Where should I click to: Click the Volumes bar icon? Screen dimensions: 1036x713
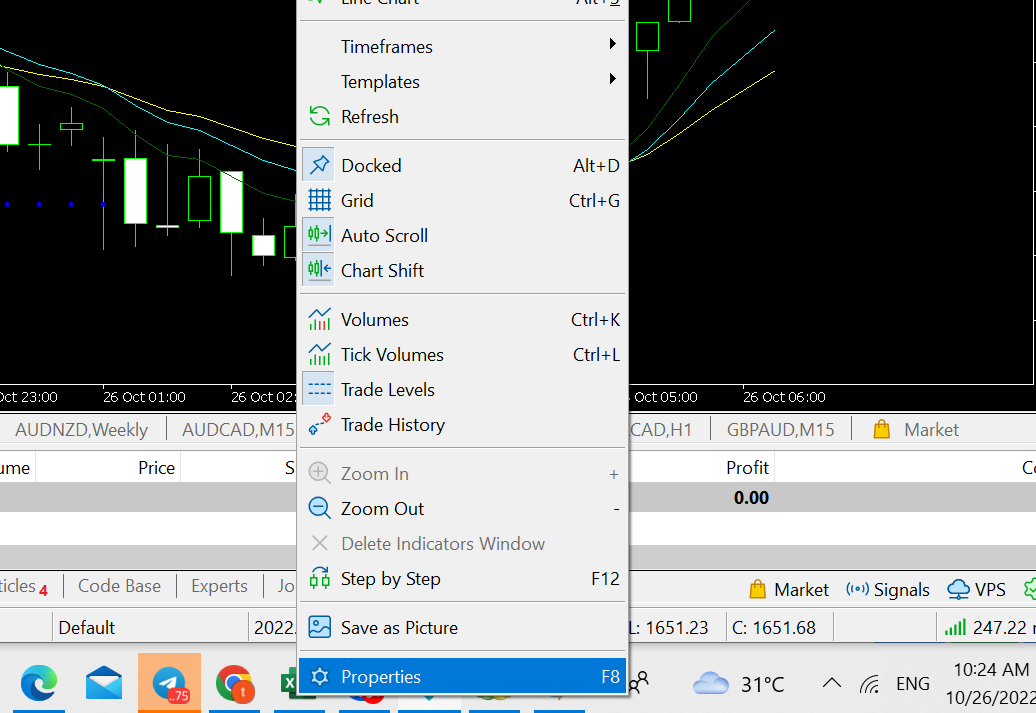(318, 319)
